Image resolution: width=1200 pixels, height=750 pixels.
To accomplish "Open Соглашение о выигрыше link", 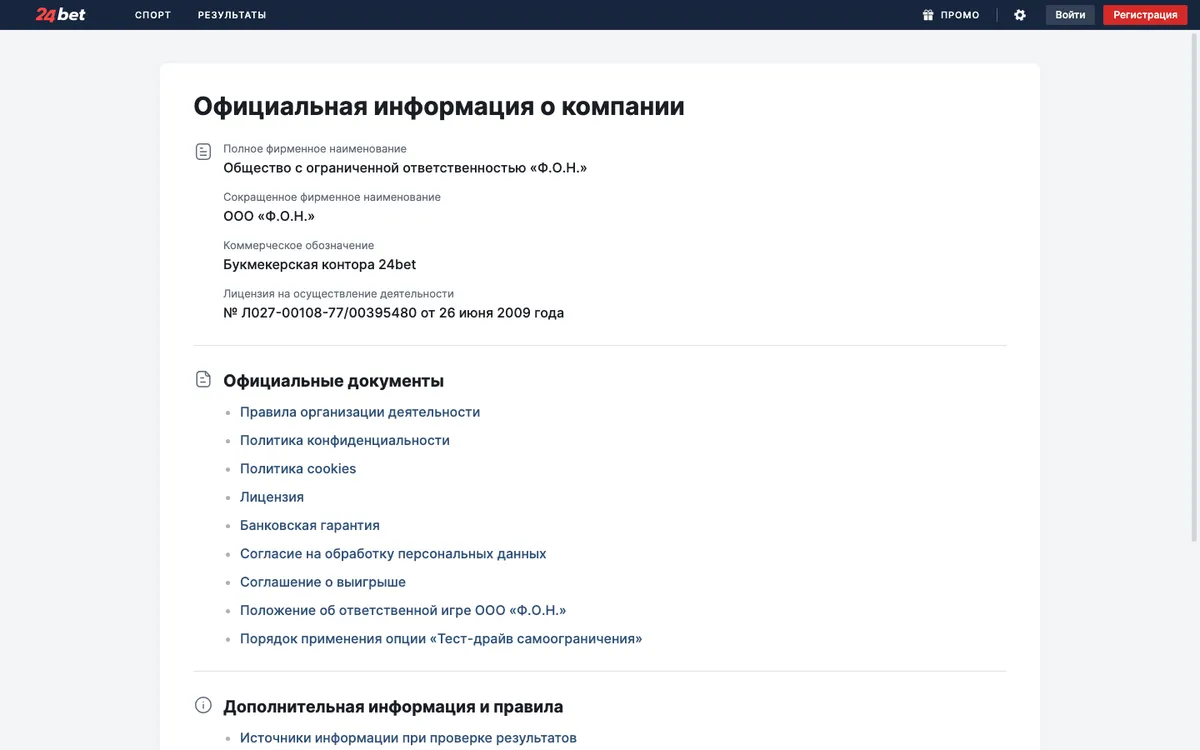I will 323,582.
